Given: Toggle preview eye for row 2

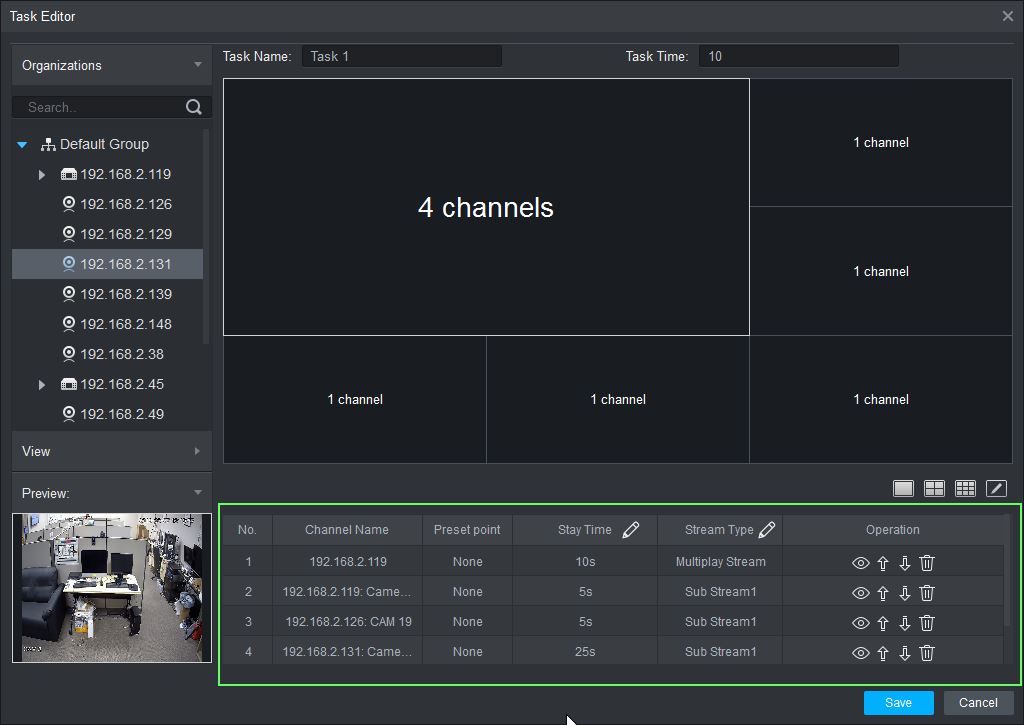Looking at the screenshot, I should point(860,593).
